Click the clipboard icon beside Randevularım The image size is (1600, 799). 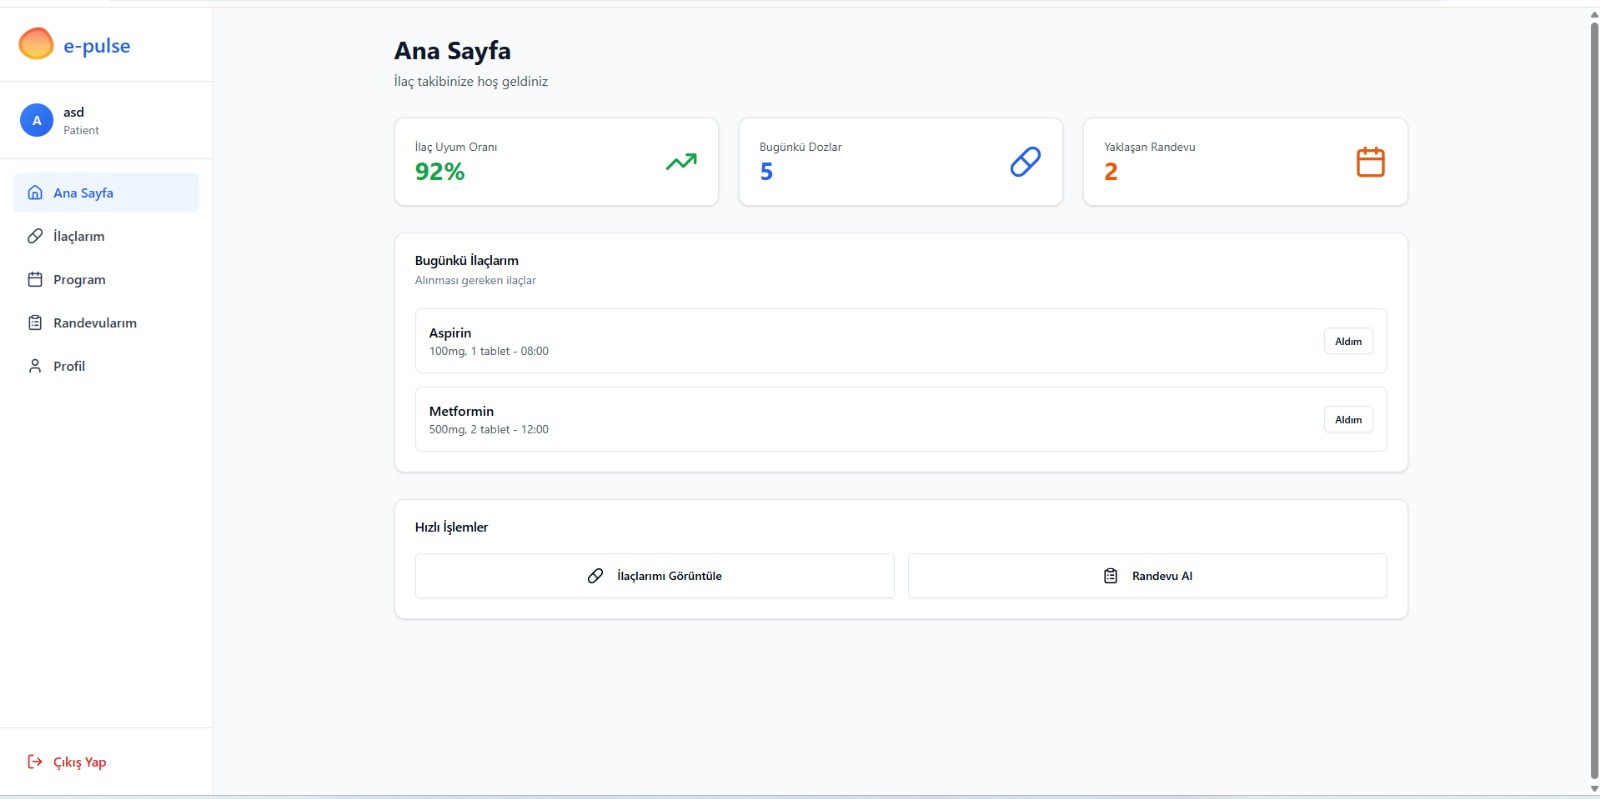(35, 323)
